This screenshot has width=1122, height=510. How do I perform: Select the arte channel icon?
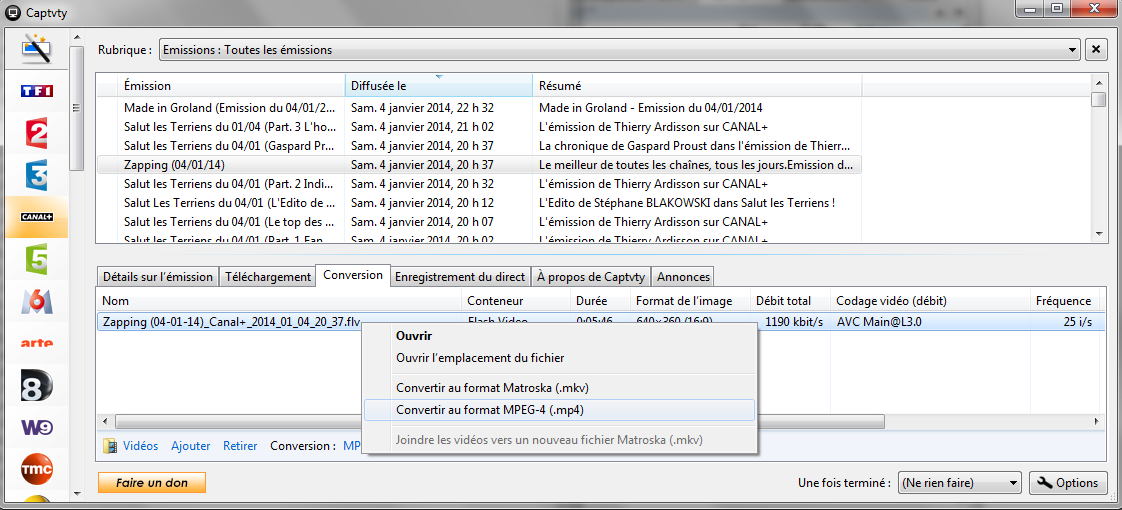point(36,343)
